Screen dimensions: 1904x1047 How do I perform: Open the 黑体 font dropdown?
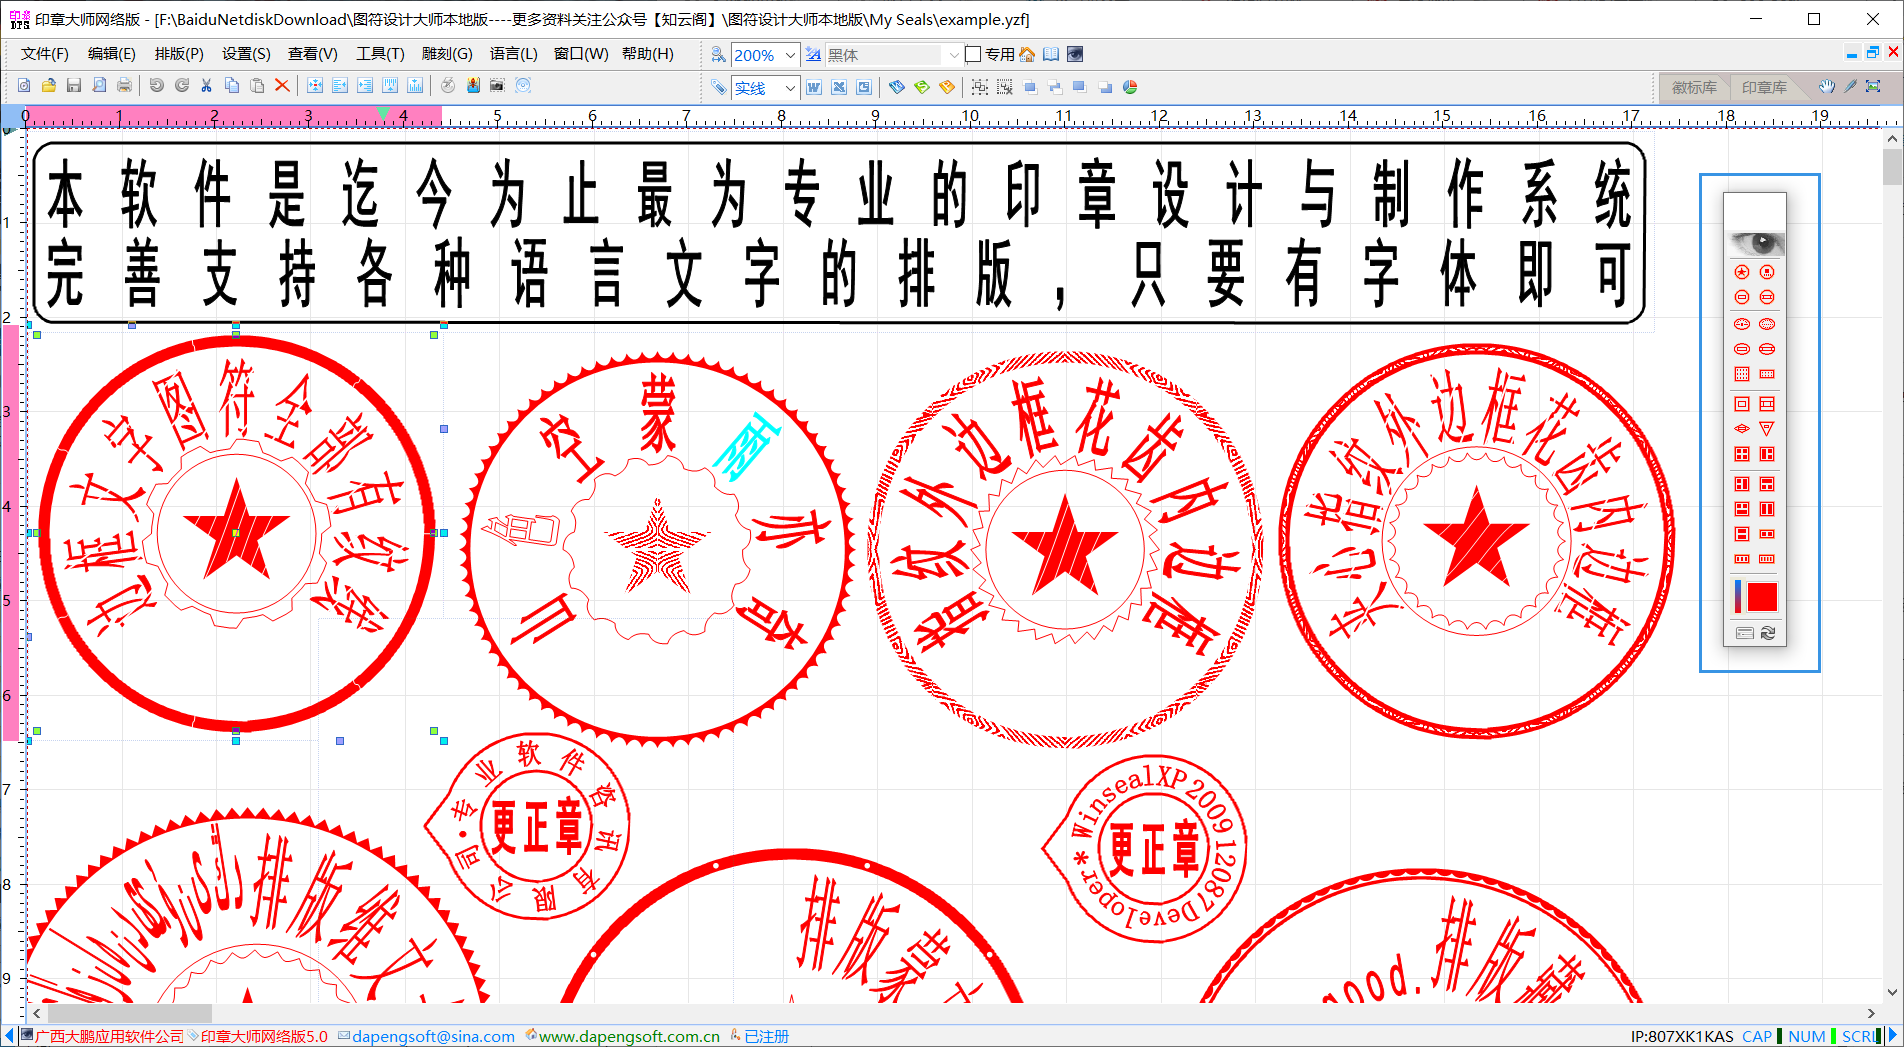point(954,55)
